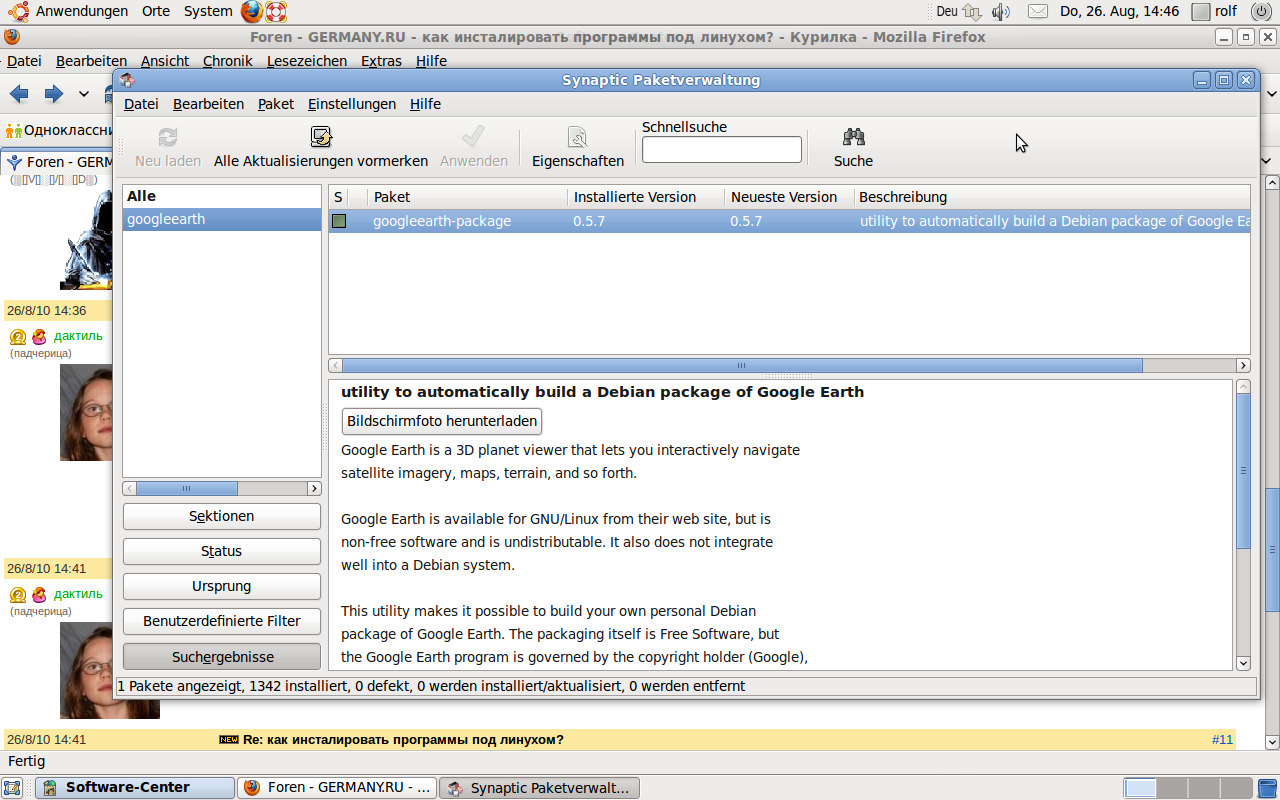Go forward using Firefox's forward arrow
The height and width of the screenshot is (800, 1280).
click(54, 94)
